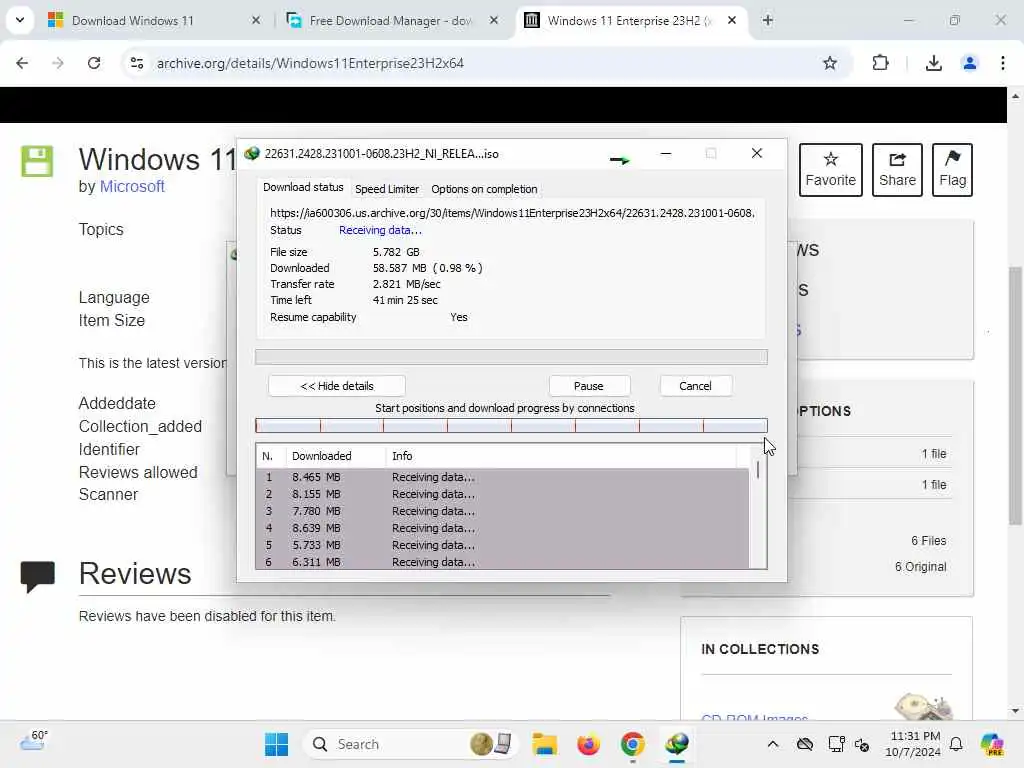This screenshot has height=768, width=1024.
Task: Open the tab search dropdown arrow
Action: [x=20, y=20]
